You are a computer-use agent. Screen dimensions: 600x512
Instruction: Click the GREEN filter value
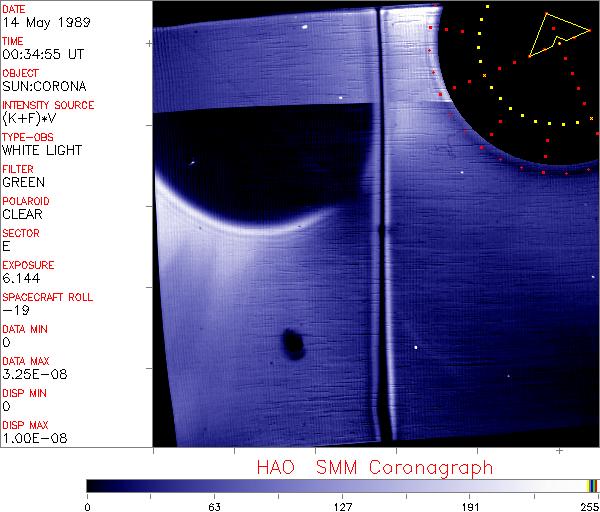tap(23, 183)
